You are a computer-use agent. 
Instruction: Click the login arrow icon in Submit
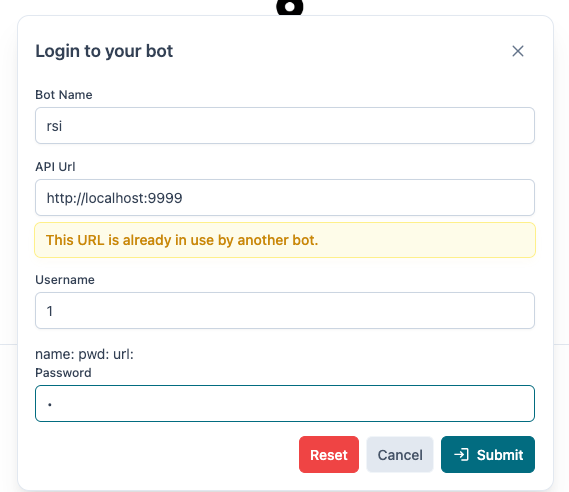click(461, 454)
